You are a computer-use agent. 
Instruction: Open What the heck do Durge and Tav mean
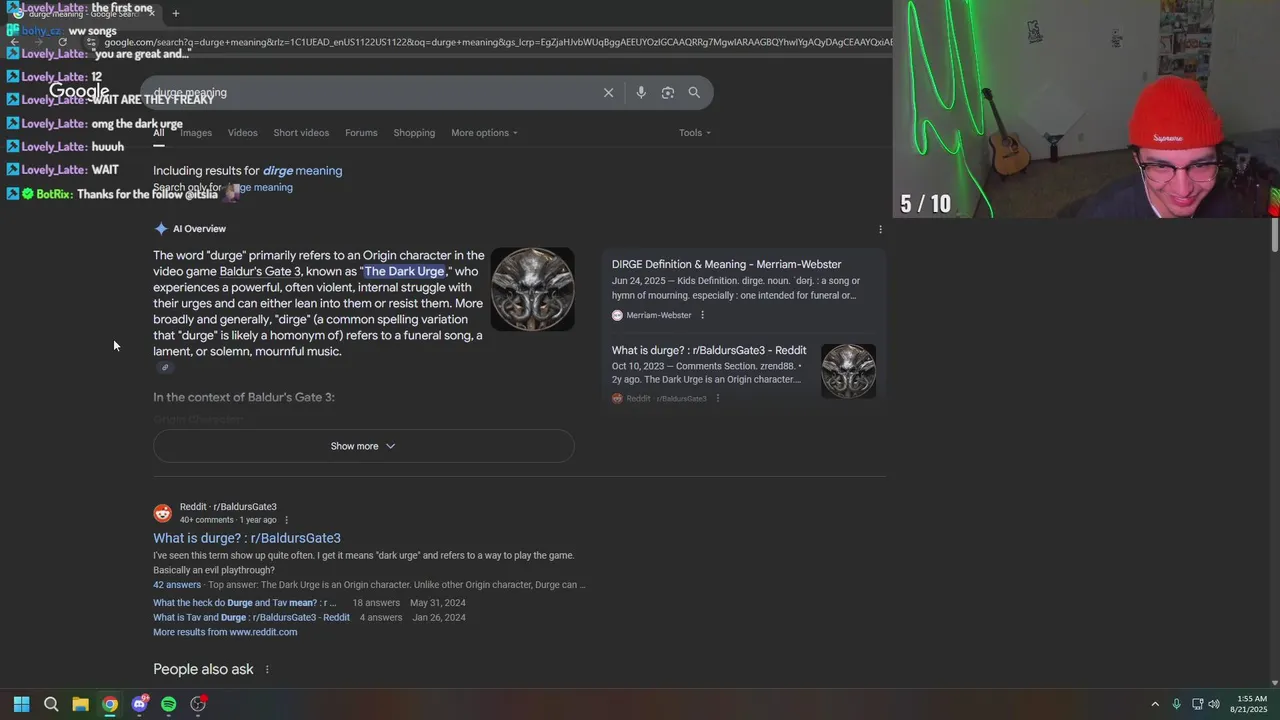(x=244, y=603)
